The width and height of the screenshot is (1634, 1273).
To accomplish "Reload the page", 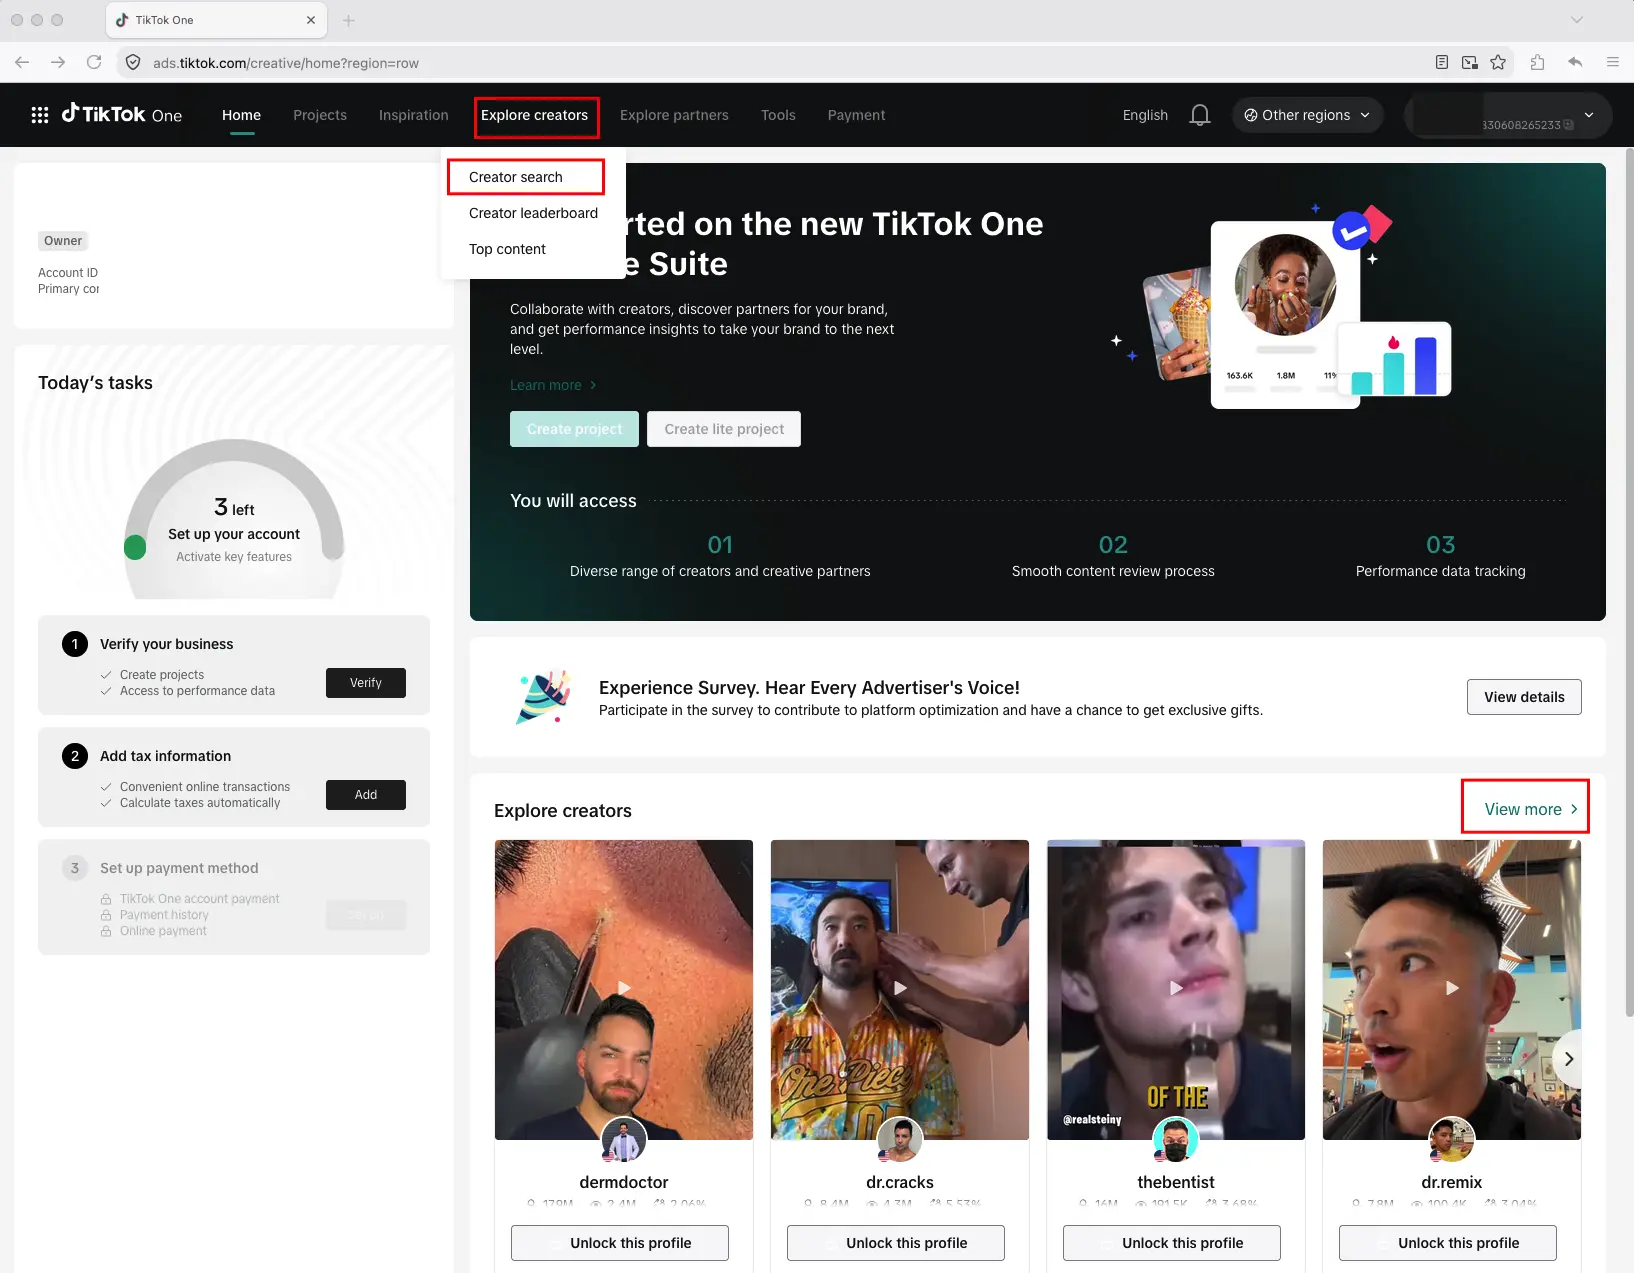I will [x=94, y=62].
